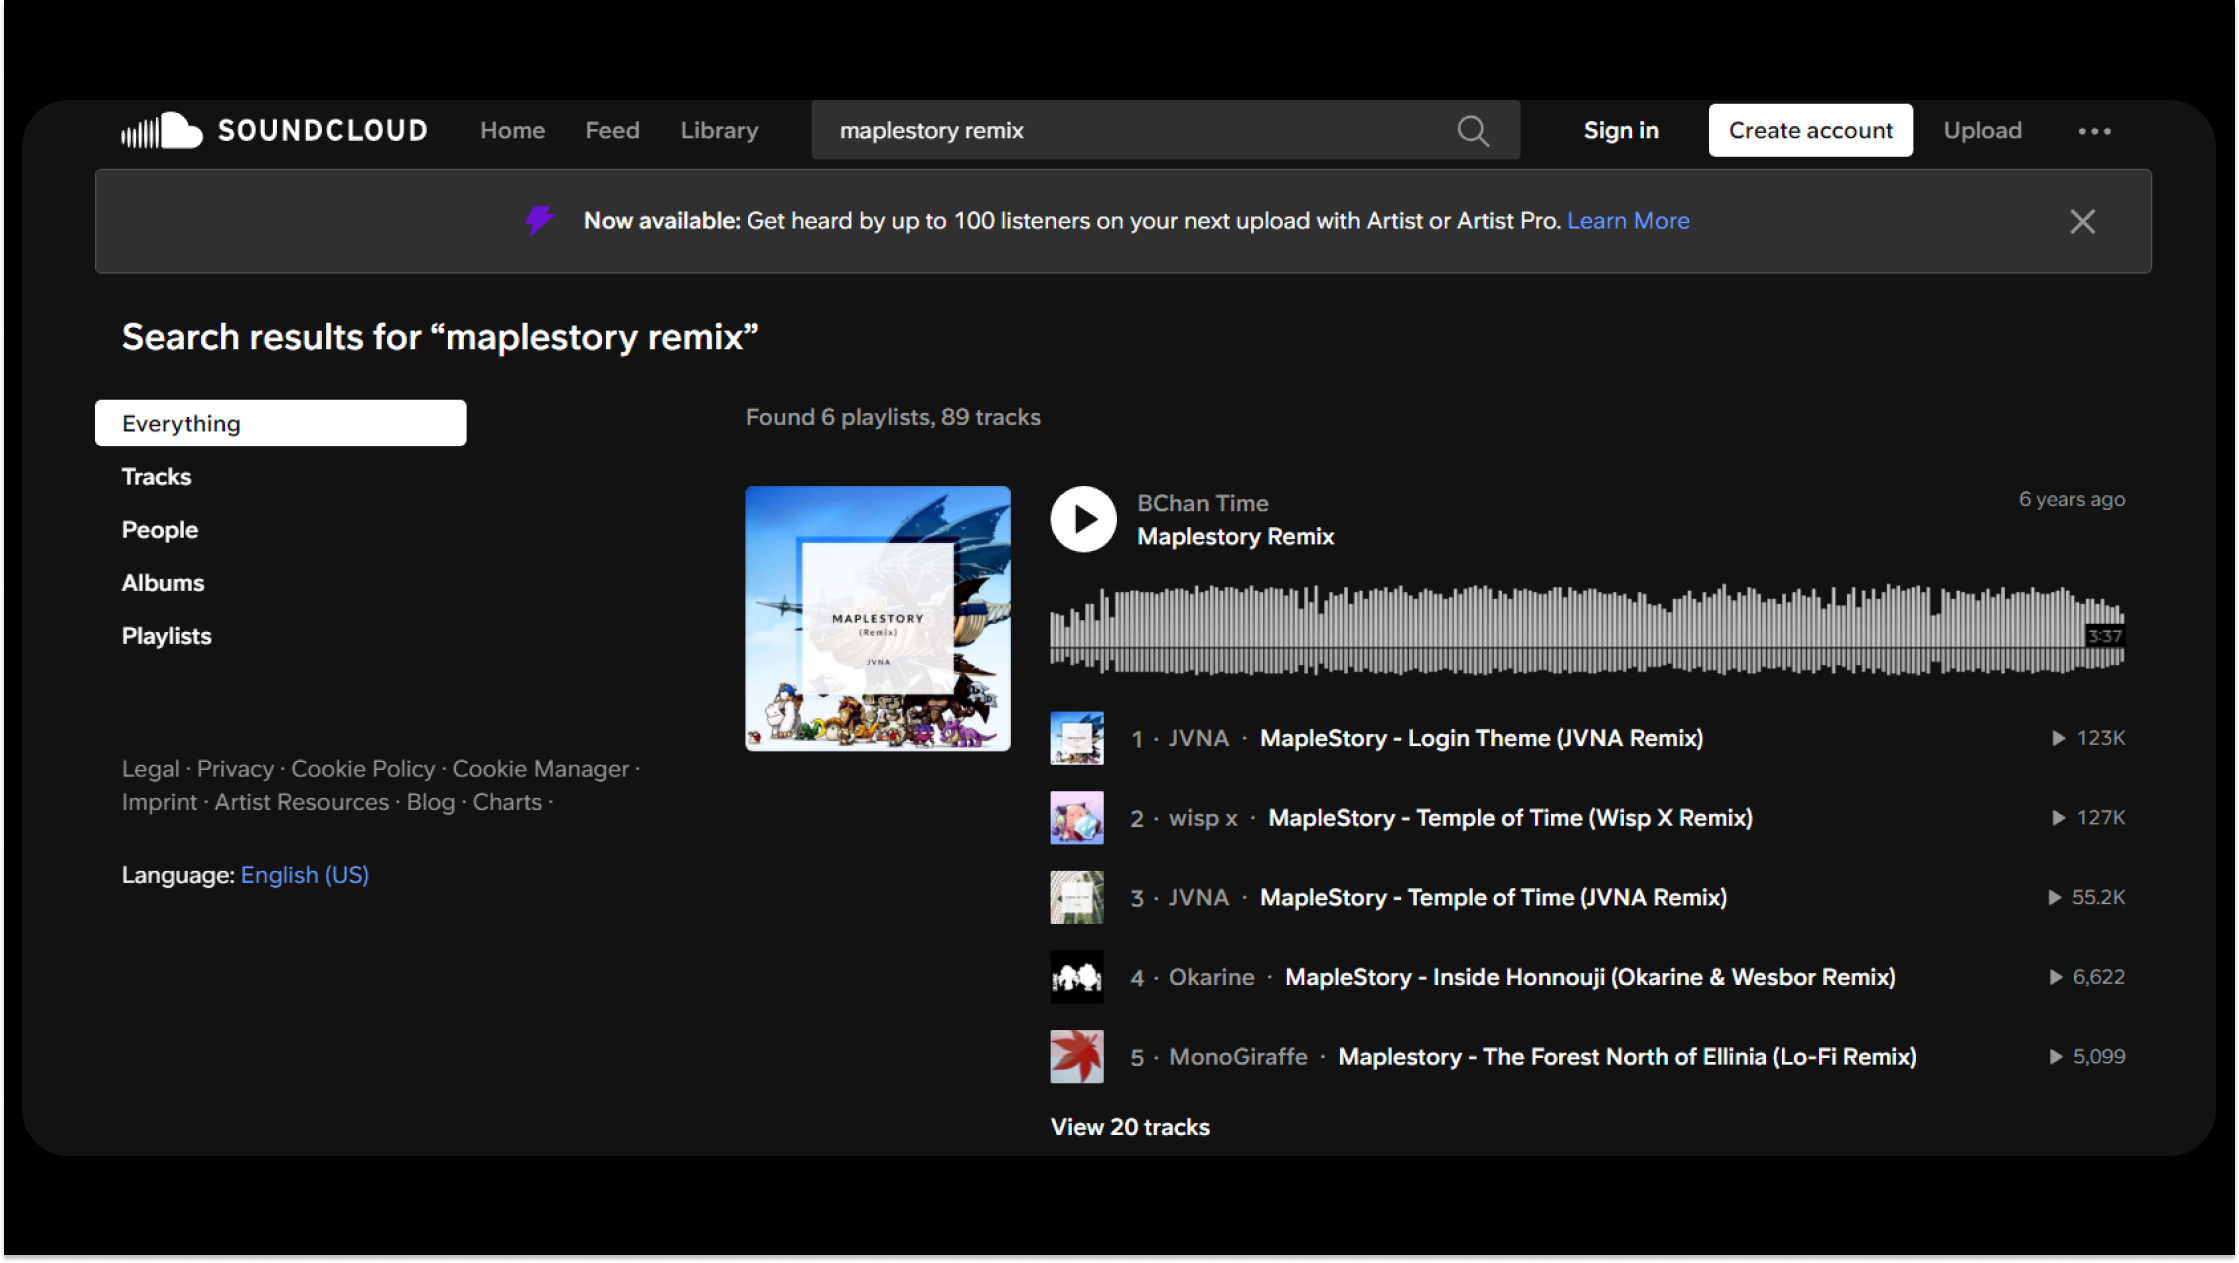The width and height of the screenshot is (2239, 1263).
Task: Follow the Learn More link in banner
Action: [1628, 221]
